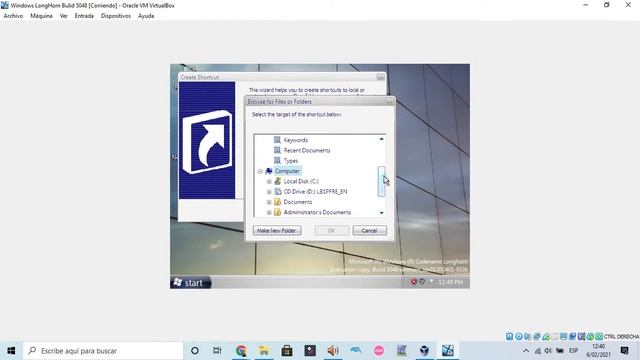The image size is (640, 360).
Task: Open VirtualBox Manager cube icon on taskbar
Action: (x=424, y=351)
